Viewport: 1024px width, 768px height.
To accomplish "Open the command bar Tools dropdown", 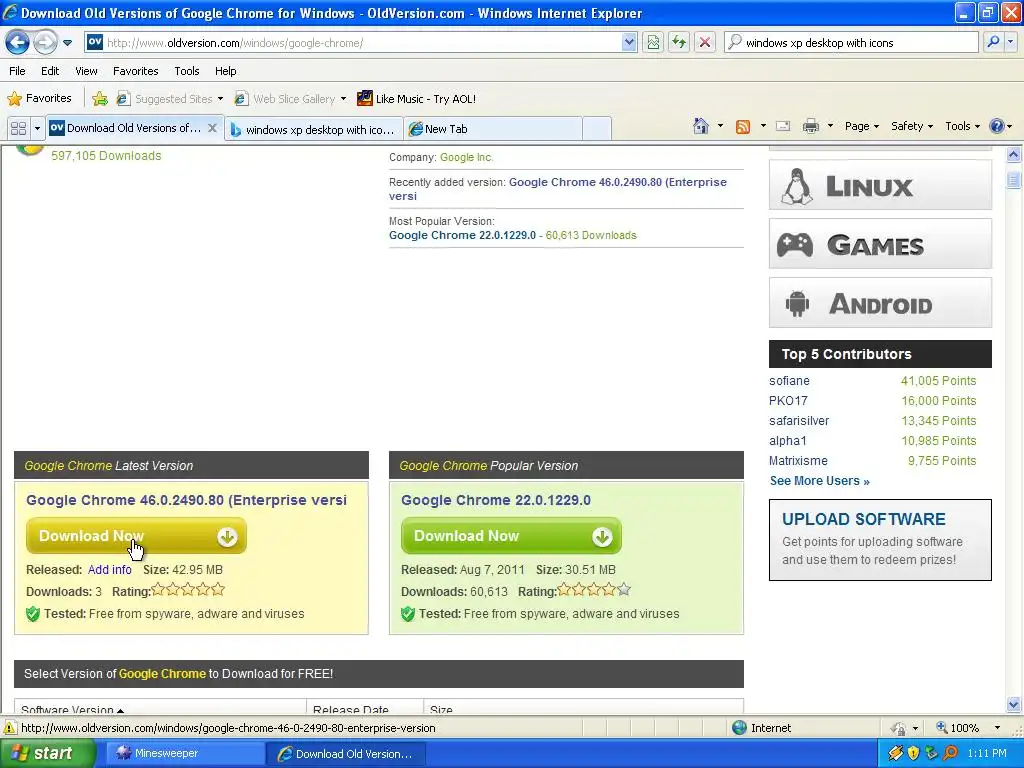I will (963, 126).
